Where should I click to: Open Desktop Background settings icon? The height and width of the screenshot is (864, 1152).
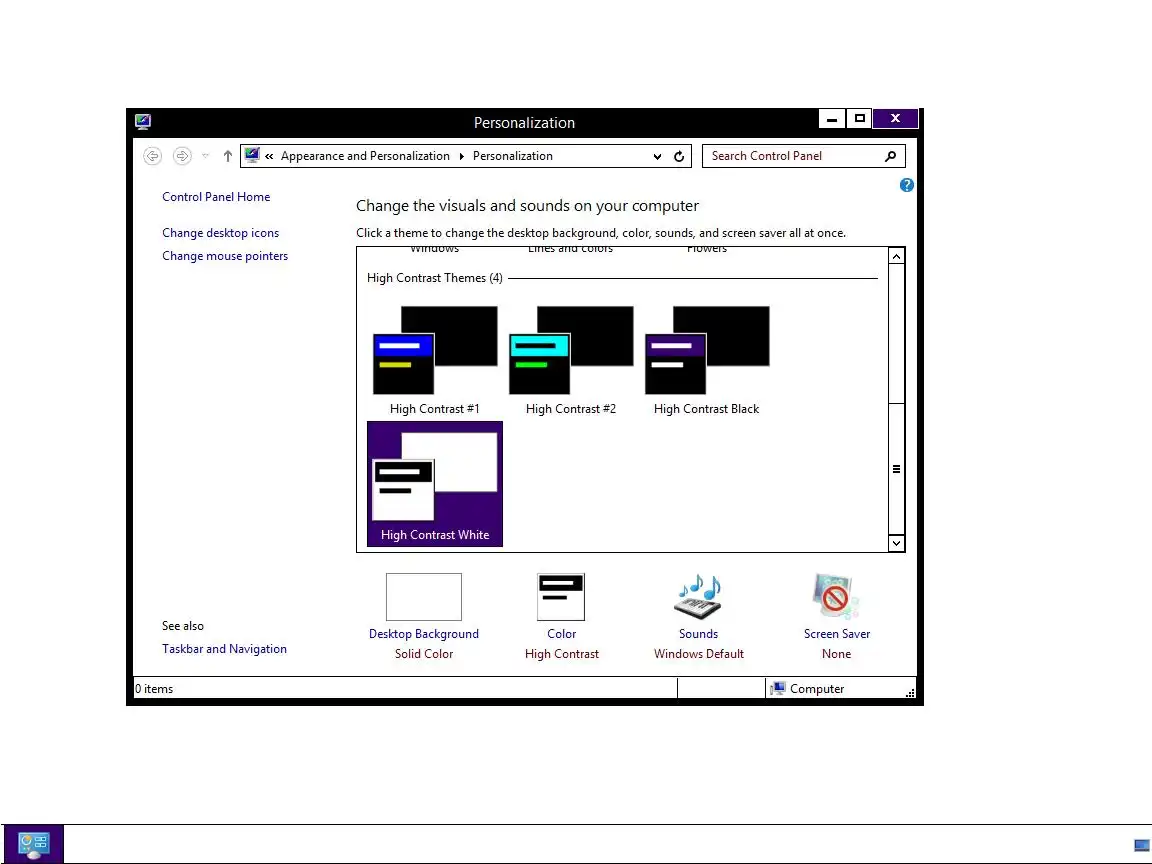coord(424,597)
